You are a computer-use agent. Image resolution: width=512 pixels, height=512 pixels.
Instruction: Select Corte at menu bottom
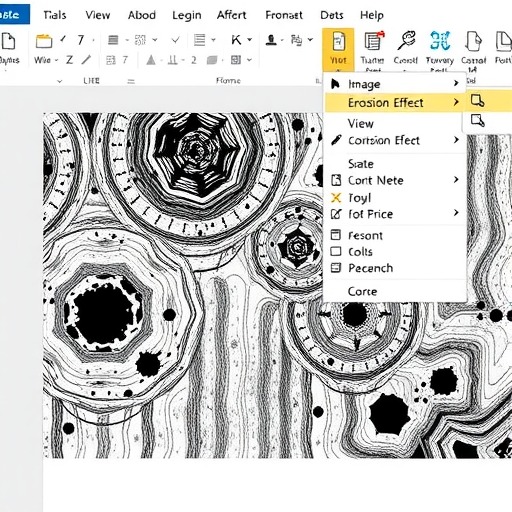(395, 291)
